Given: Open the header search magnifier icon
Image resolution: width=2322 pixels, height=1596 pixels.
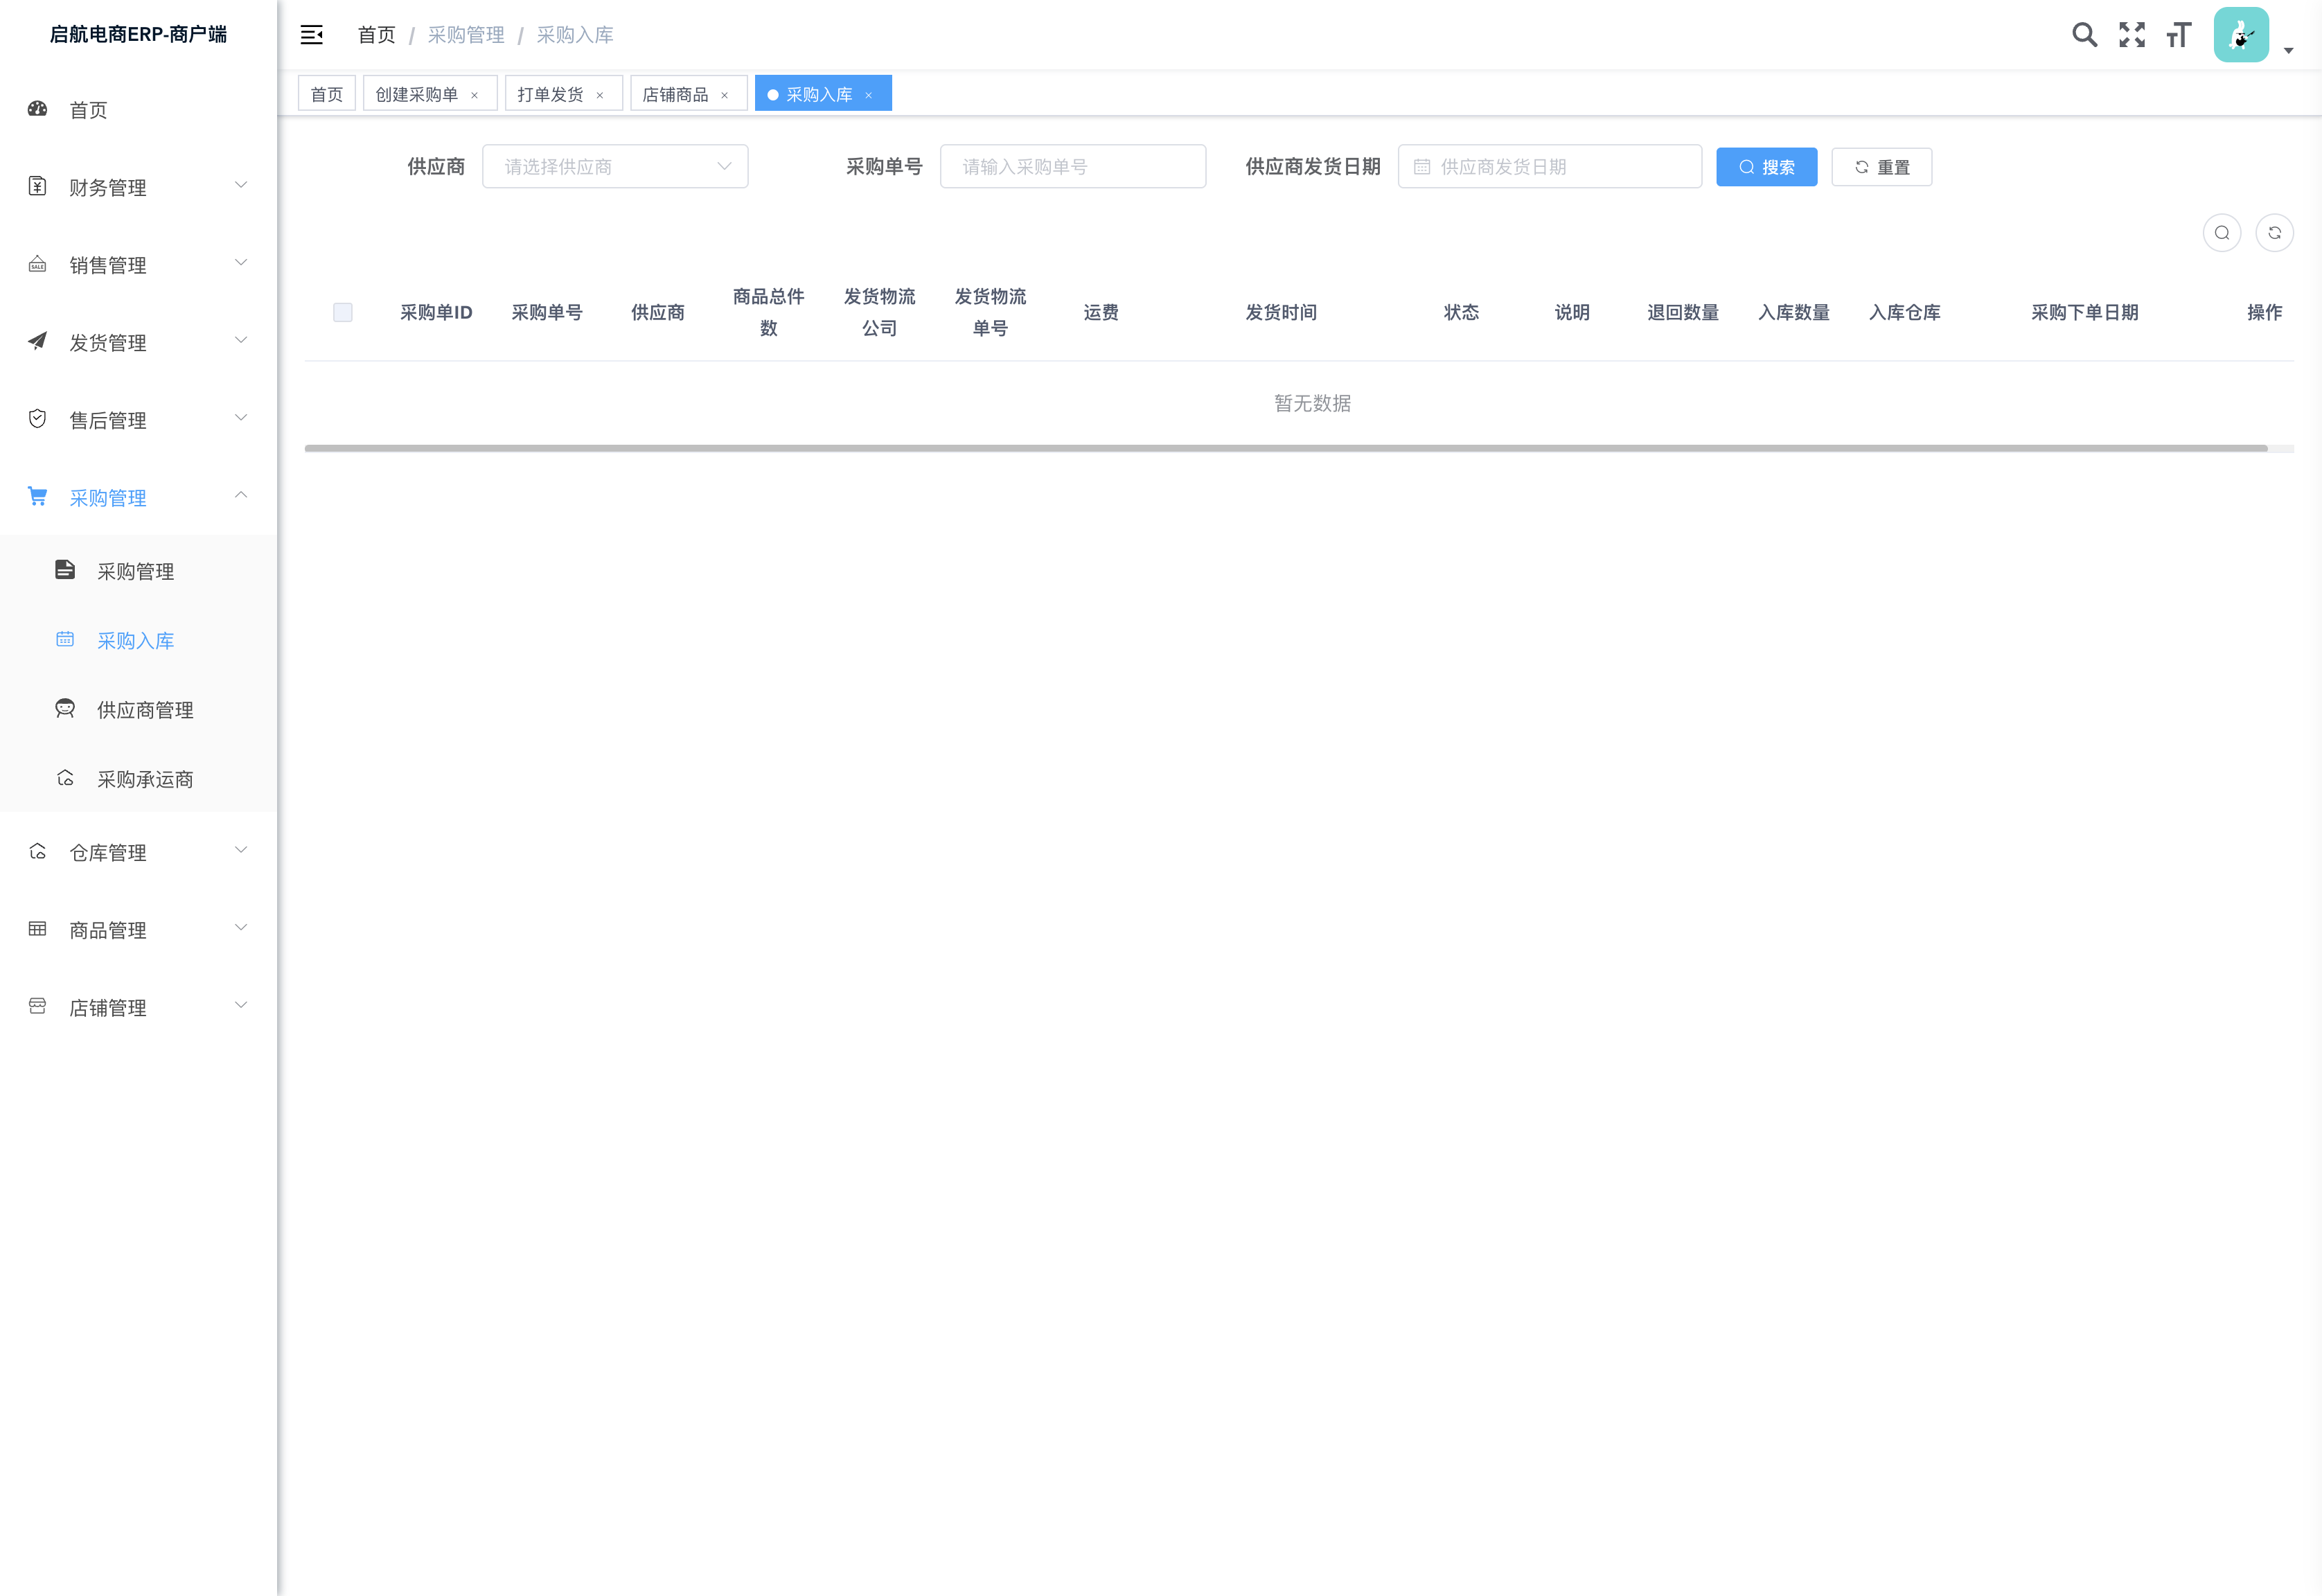Looking at the screenshot, I should [x=2084, y=35].
